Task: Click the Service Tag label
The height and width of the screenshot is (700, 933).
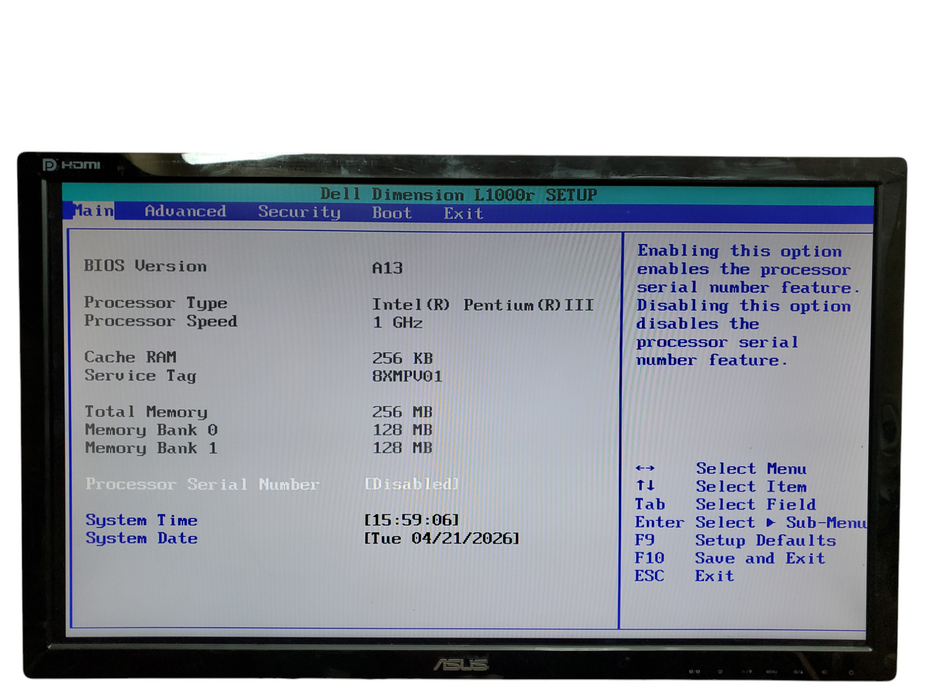Action: [140, 376]
